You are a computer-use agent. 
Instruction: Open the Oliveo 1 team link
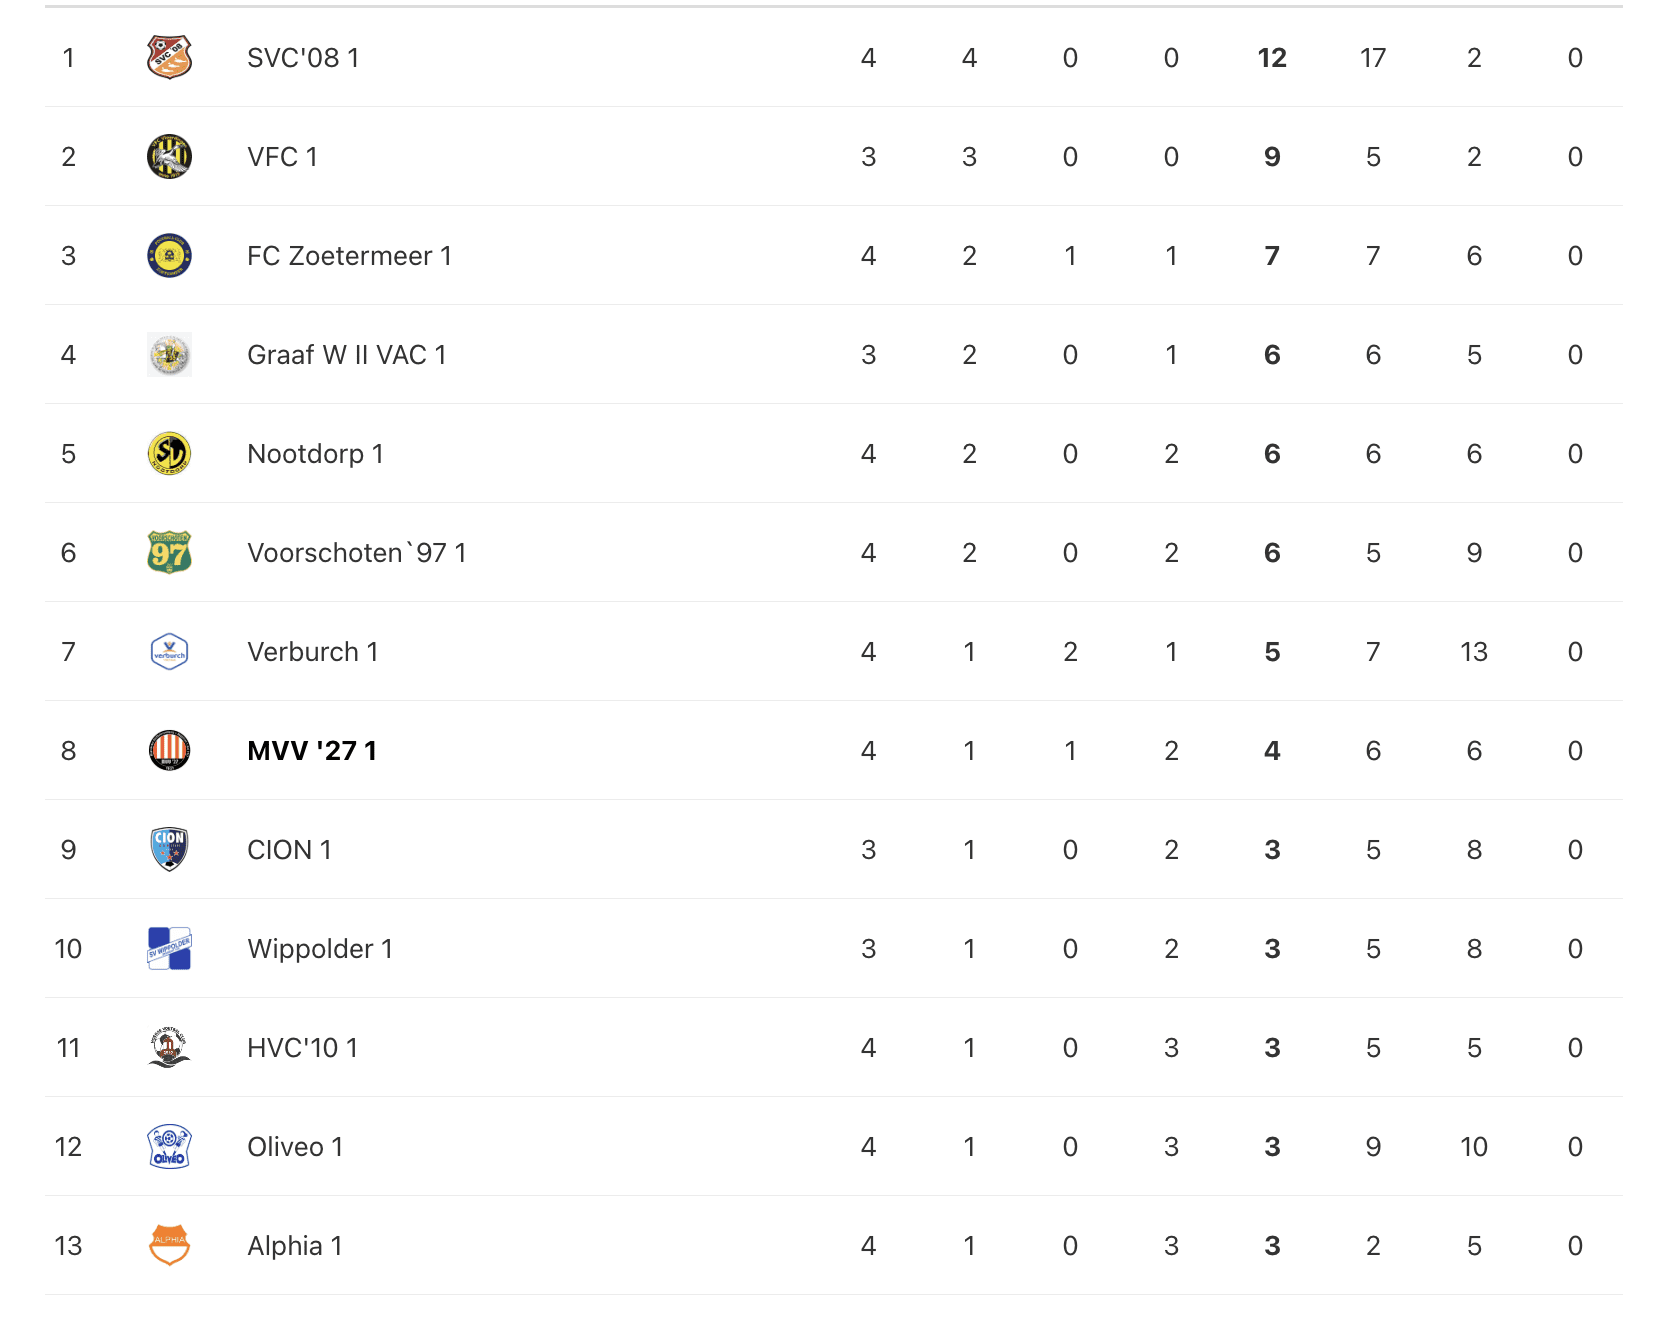[x=295, y=1147]
